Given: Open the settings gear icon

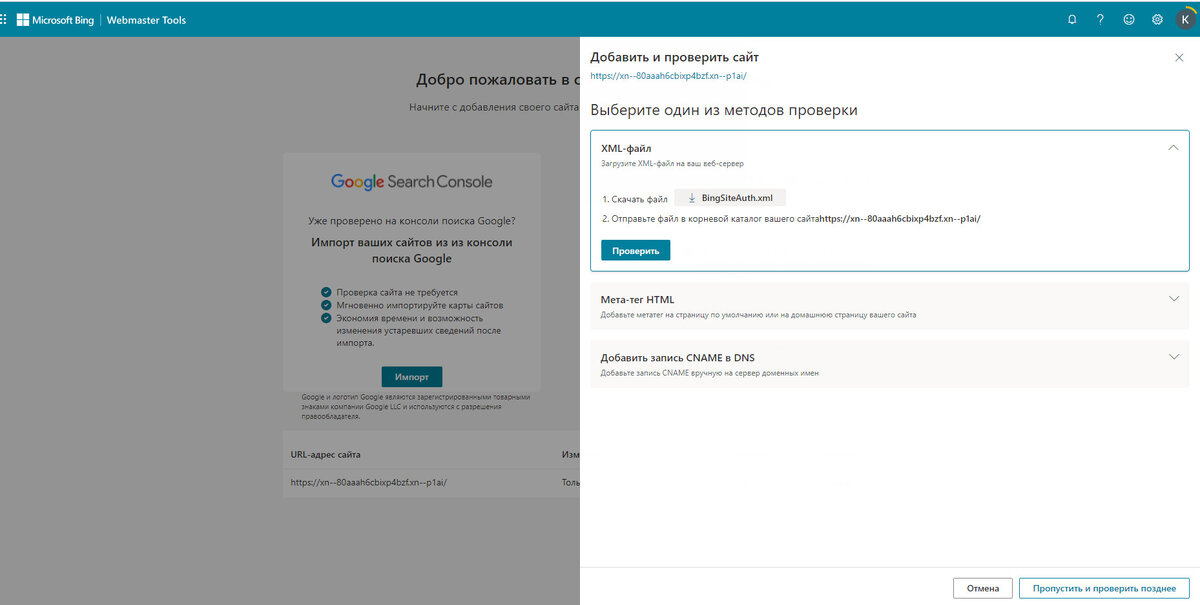Looking at the screenshot, I should click(1157, 18).
